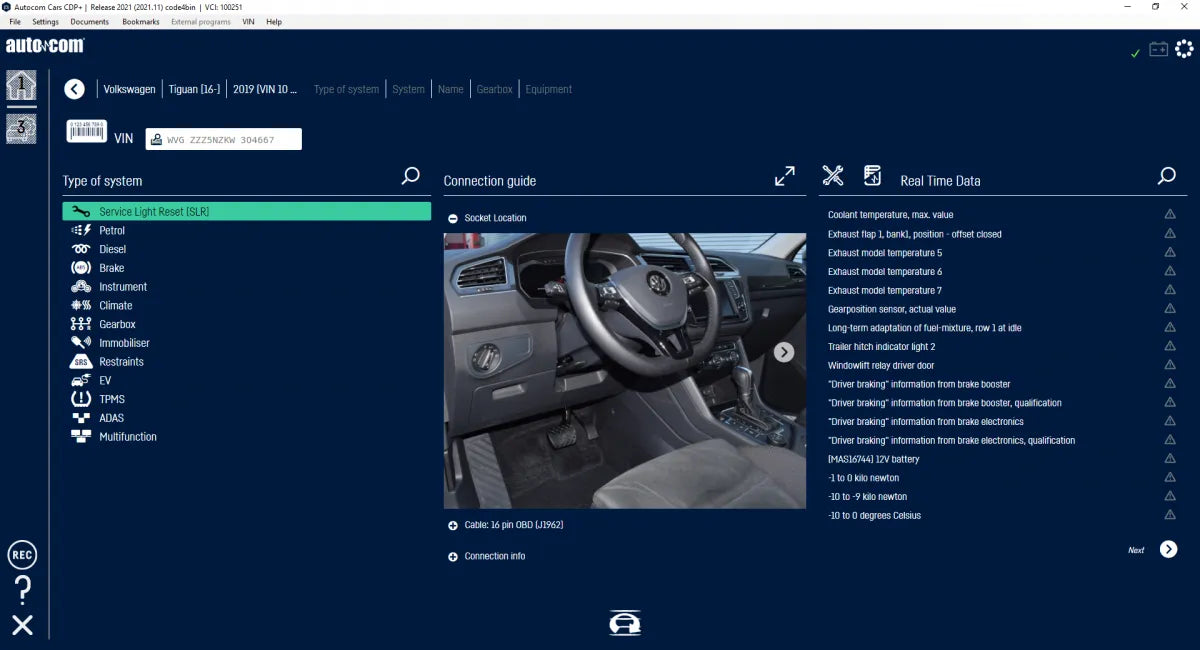Click the Next button for real time data

pos(1167,549)
